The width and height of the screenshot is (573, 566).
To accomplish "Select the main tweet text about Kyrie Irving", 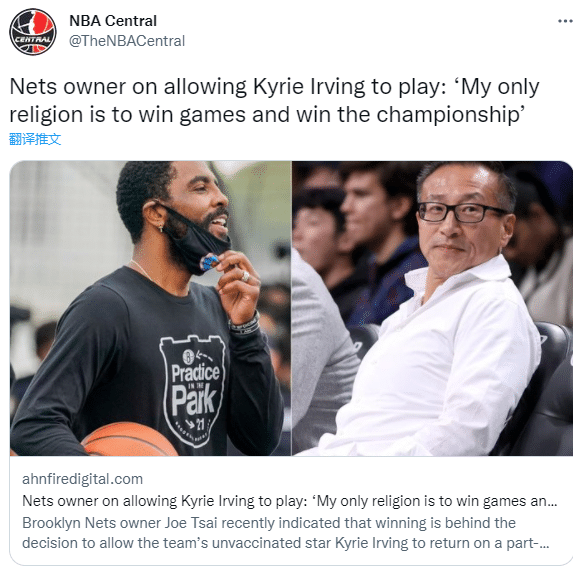I will [x=274, y=100].
